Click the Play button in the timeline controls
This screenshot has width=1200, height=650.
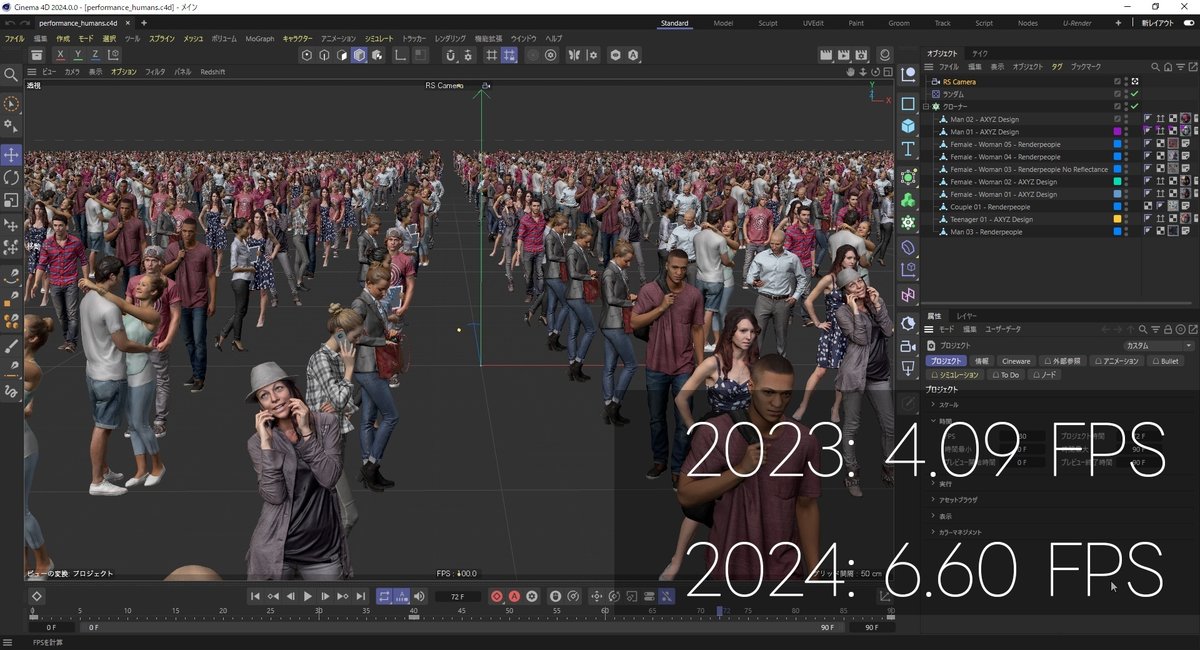tap(308, 596)
